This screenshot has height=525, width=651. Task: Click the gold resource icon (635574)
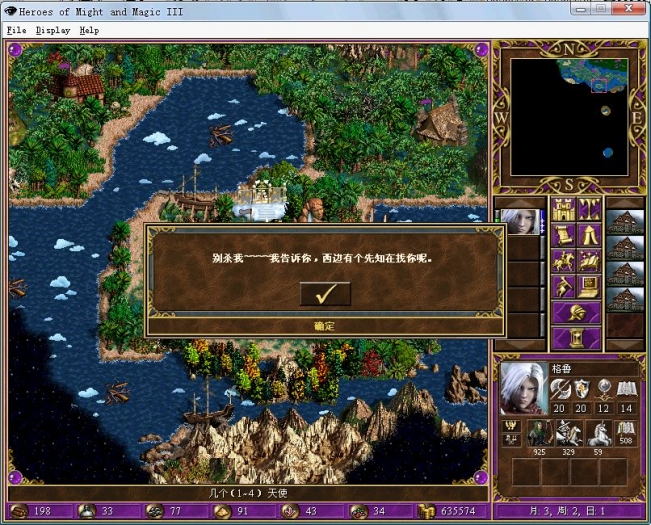click(x=426, y=511)
